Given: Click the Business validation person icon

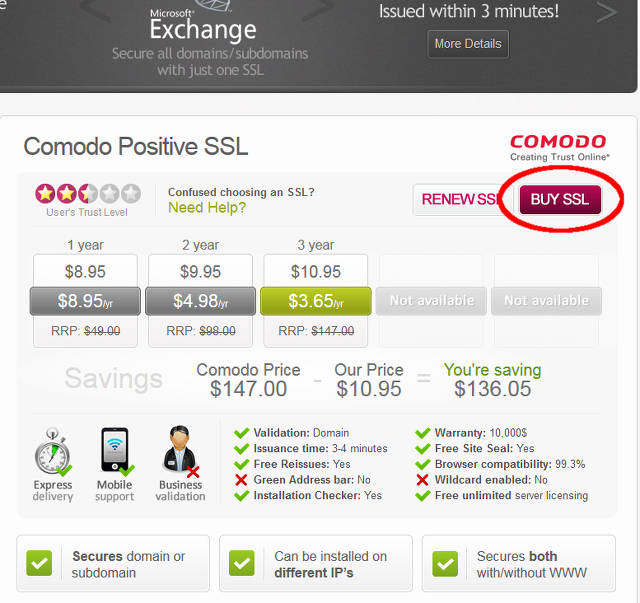Looking at the screenshot, I should coord(181,452).
